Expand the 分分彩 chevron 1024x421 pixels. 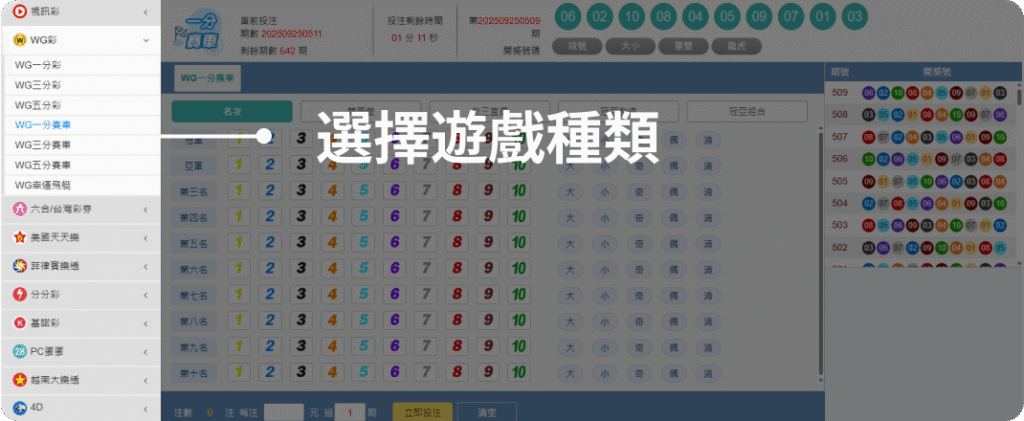pyautogui.click(x=146, y=294)
